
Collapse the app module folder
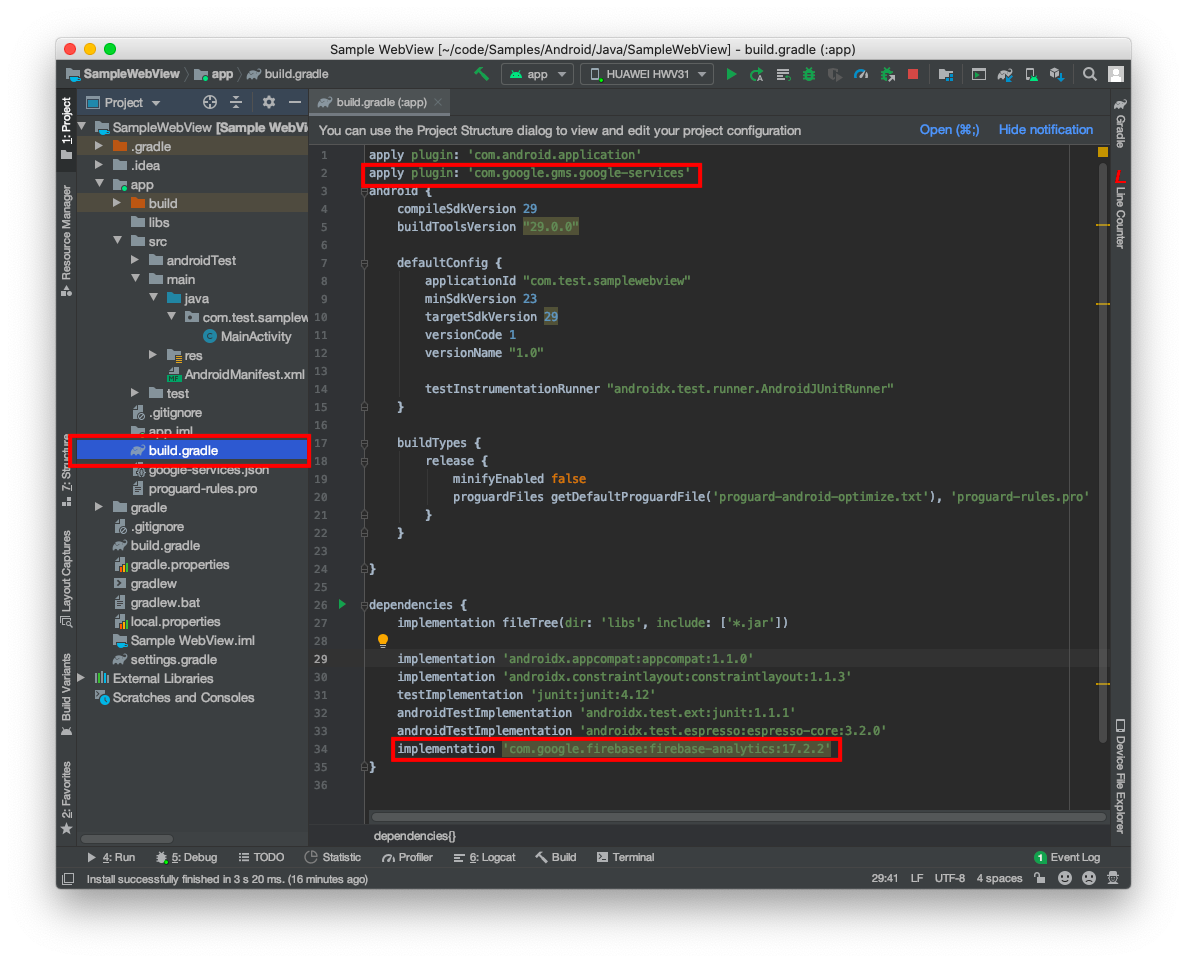coord(99,184)
